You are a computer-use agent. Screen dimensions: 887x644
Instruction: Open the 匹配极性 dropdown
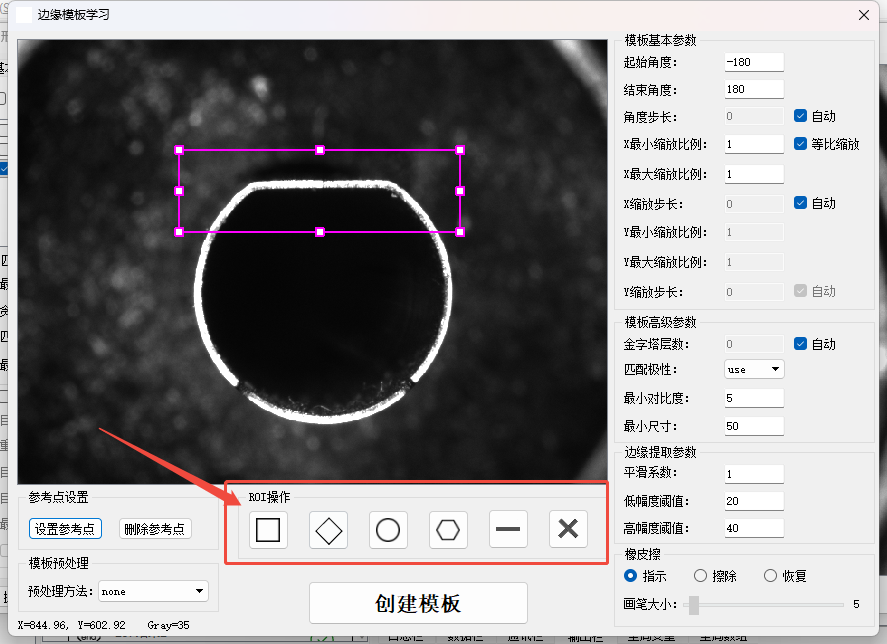click(754, 370)
